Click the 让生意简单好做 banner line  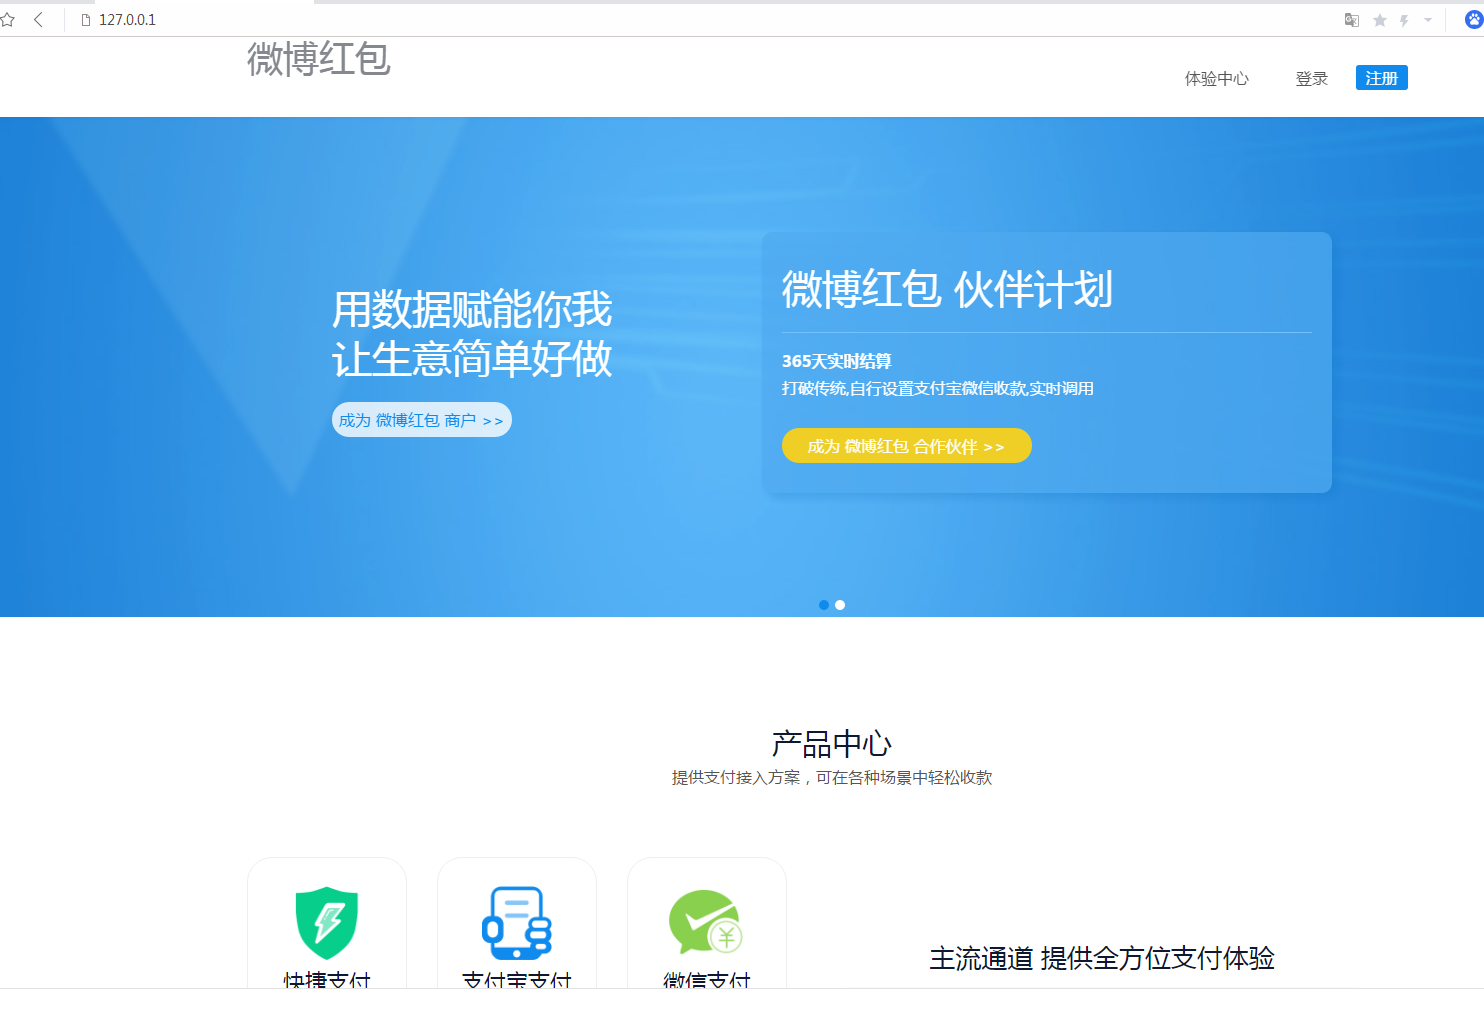pyautogui.click(x=472, y=359)
